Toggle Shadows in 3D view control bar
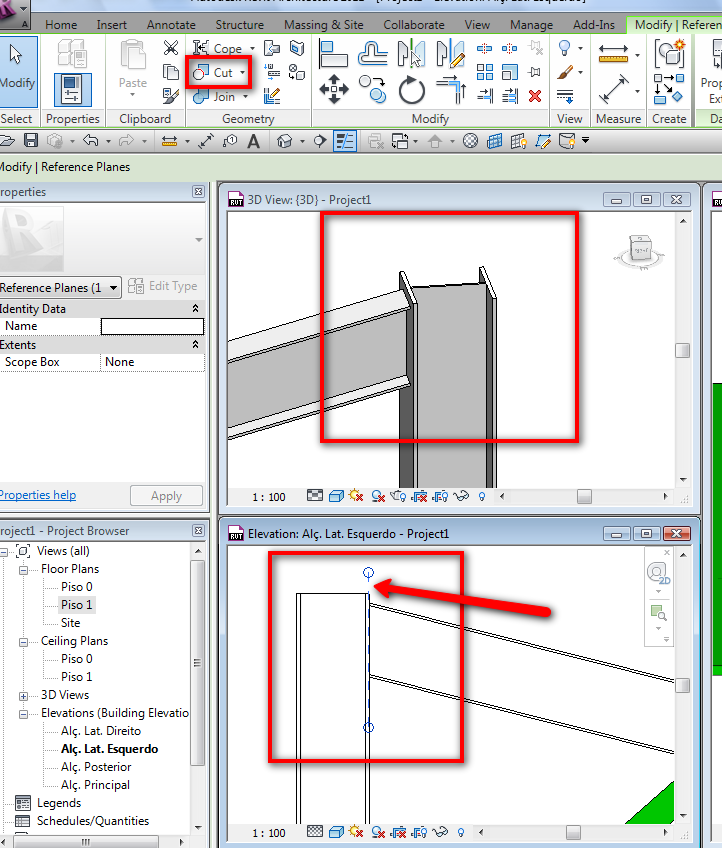This screenshot has width=722, height=848. click(x=378, y=496)
